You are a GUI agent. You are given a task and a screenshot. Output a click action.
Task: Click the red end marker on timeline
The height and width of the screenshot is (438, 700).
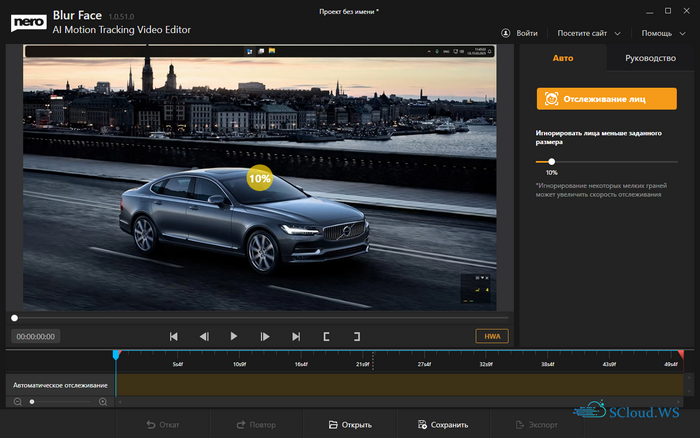pos(681,355)
